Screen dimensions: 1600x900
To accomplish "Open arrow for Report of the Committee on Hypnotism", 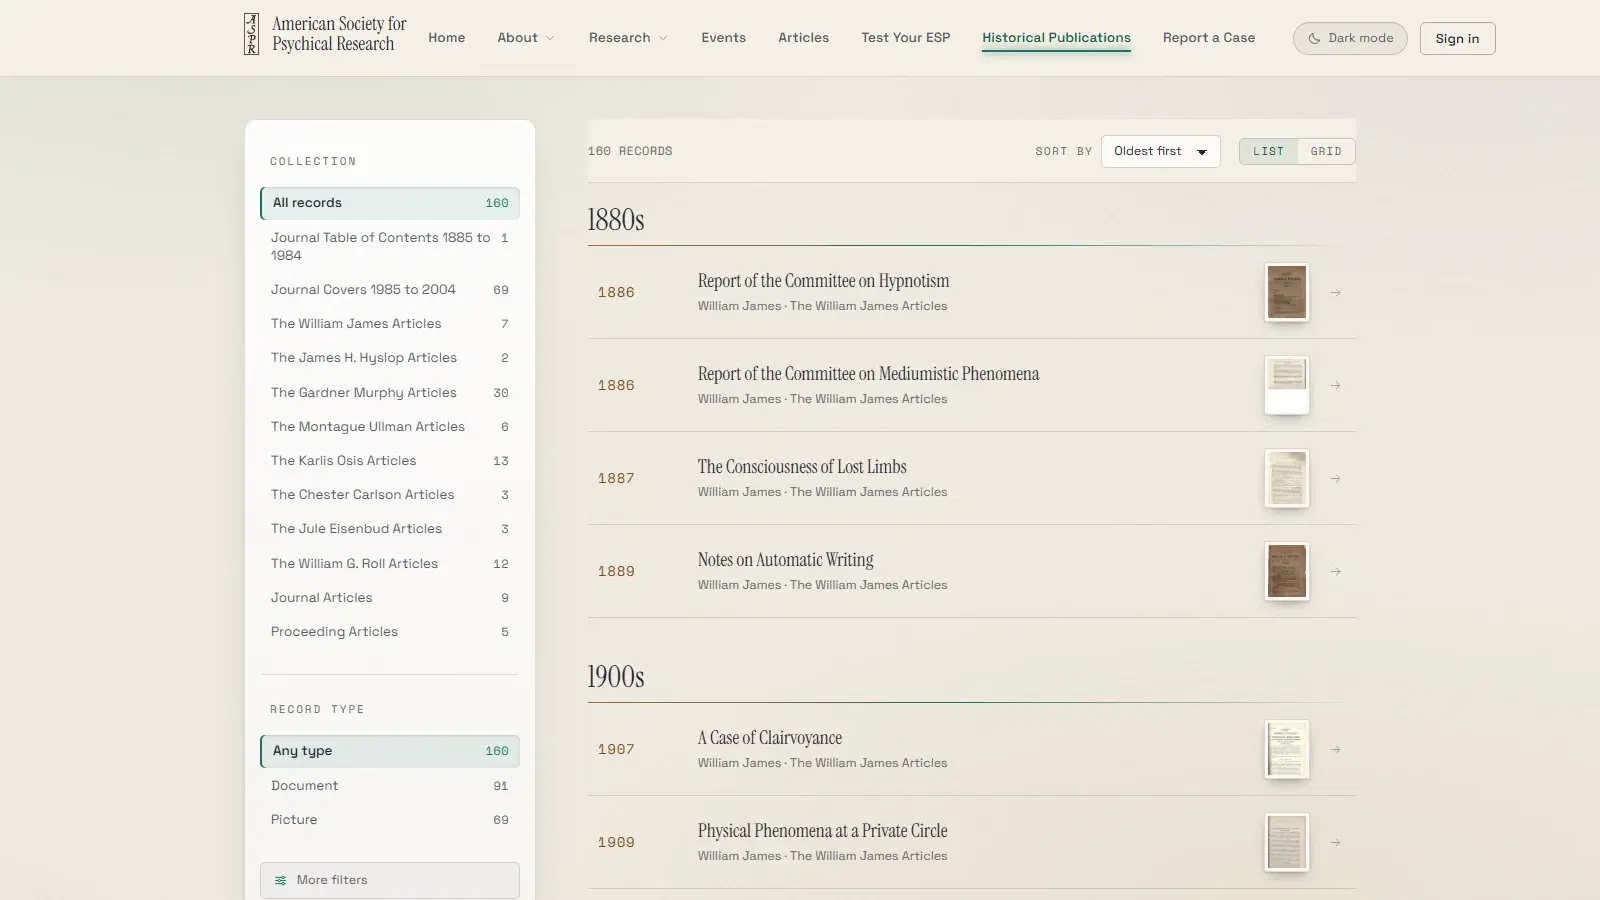I will (x=1335, y=293).
